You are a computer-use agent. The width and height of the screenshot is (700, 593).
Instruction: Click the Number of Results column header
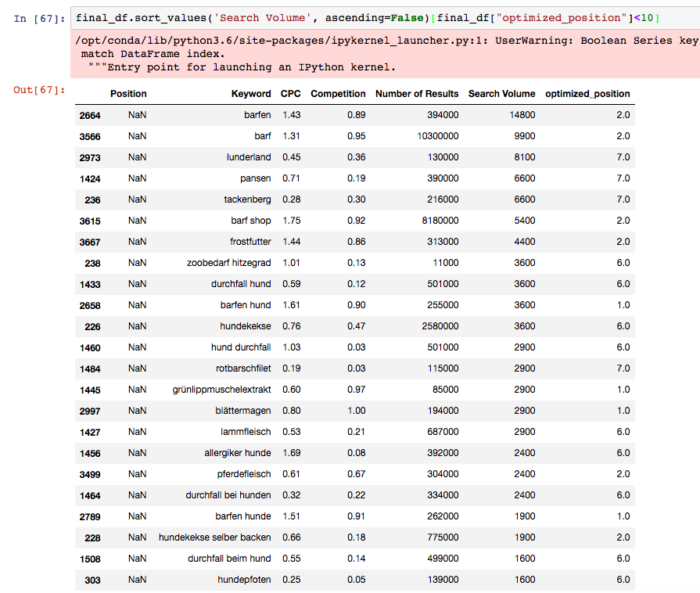[417, 94]
